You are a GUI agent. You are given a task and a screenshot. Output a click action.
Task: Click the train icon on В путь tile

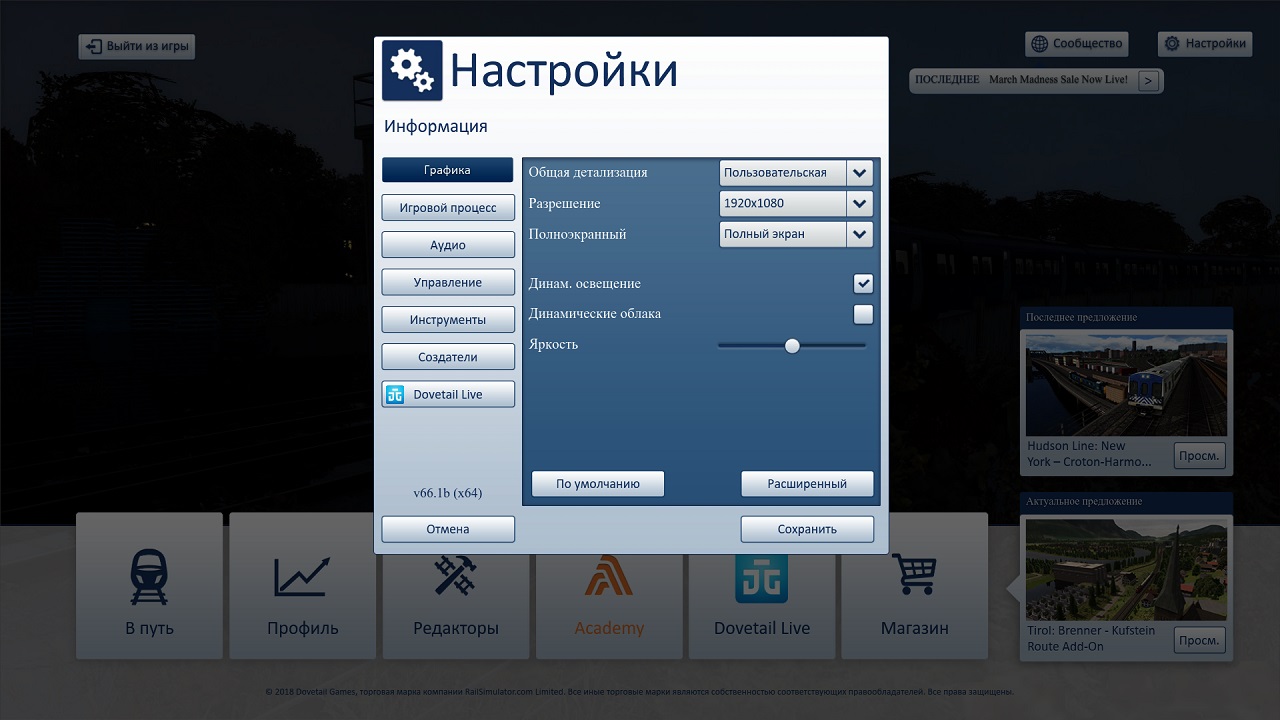coord(149,577)
